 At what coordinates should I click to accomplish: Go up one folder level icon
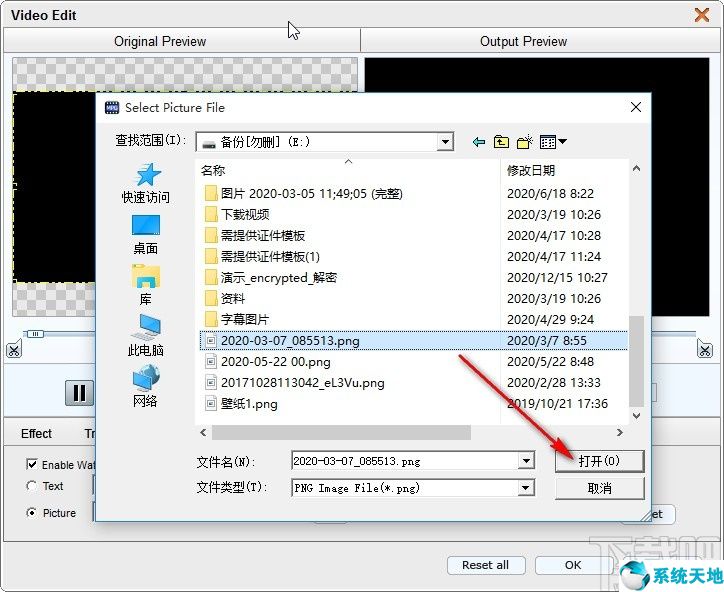[501, 142]
